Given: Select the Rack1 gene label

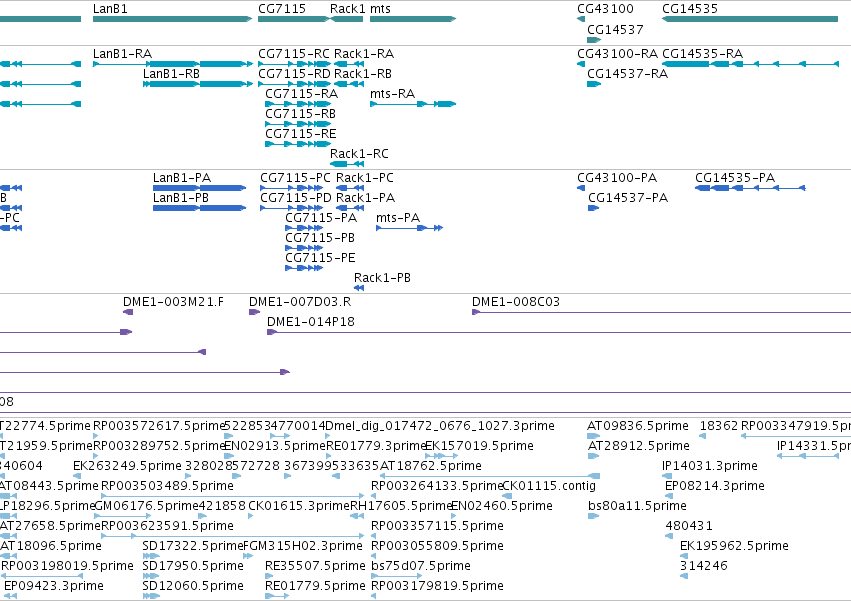Looking at the screenshot, I should [x=347, y=9].
